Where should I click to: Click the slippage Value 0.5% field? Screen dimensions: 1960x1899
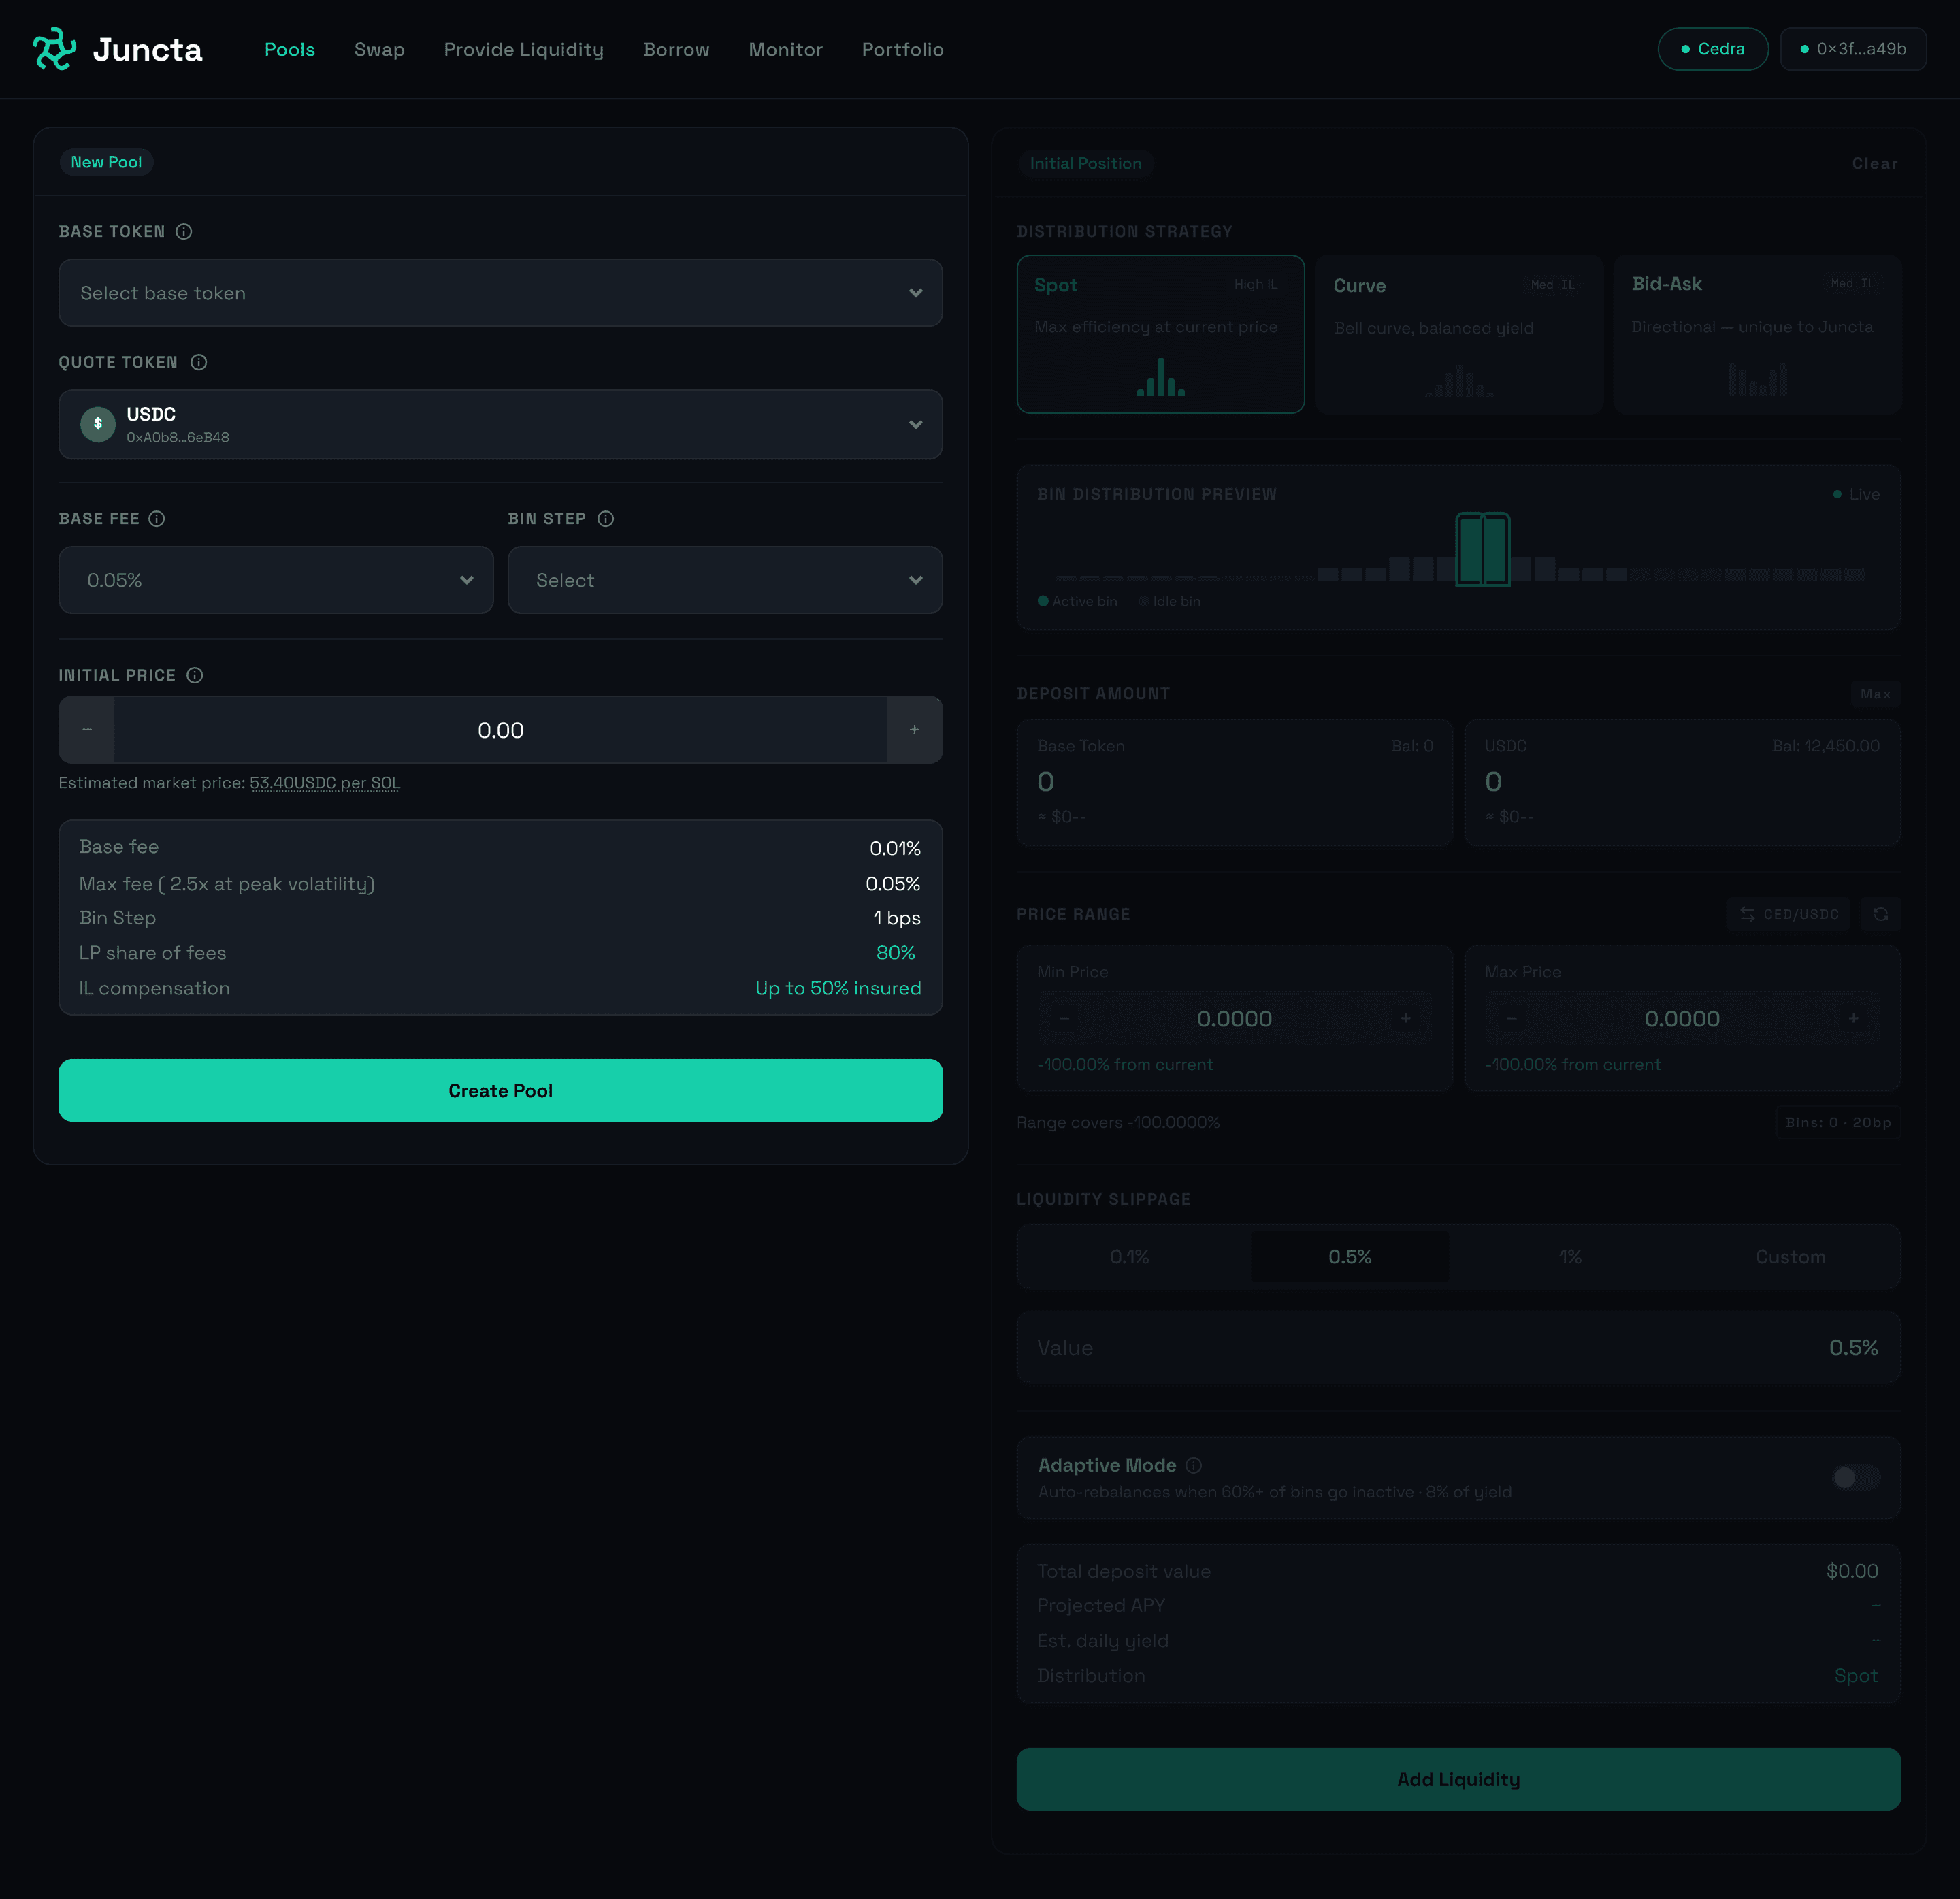(x=1459, y=1347)
